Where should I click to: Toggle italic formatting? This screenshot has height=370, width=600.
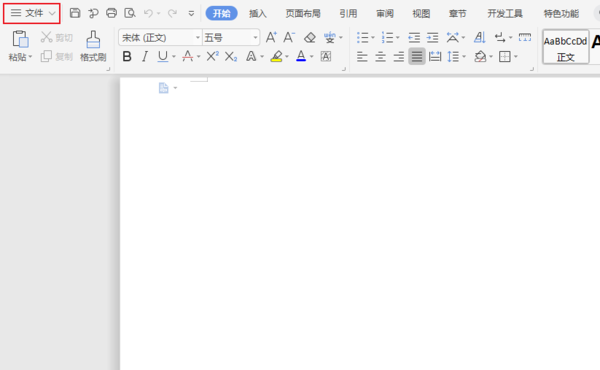(145, 57)
